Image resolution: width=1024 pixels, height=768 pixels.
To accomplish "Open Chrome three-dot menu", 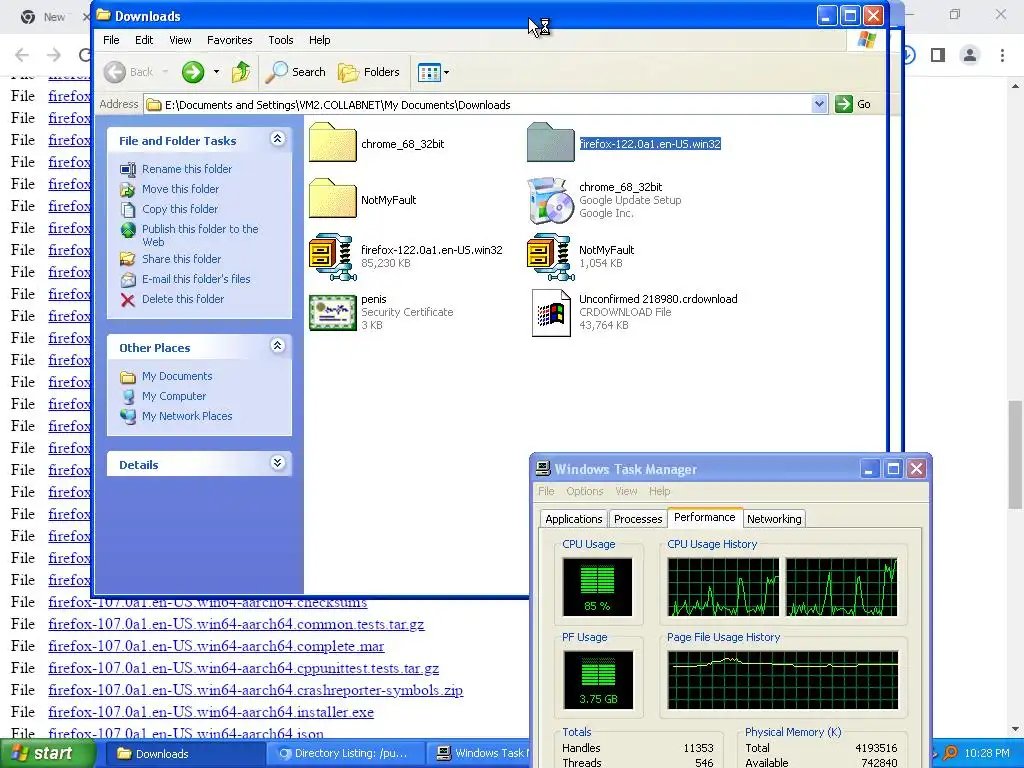I will tap(1002, 55).
